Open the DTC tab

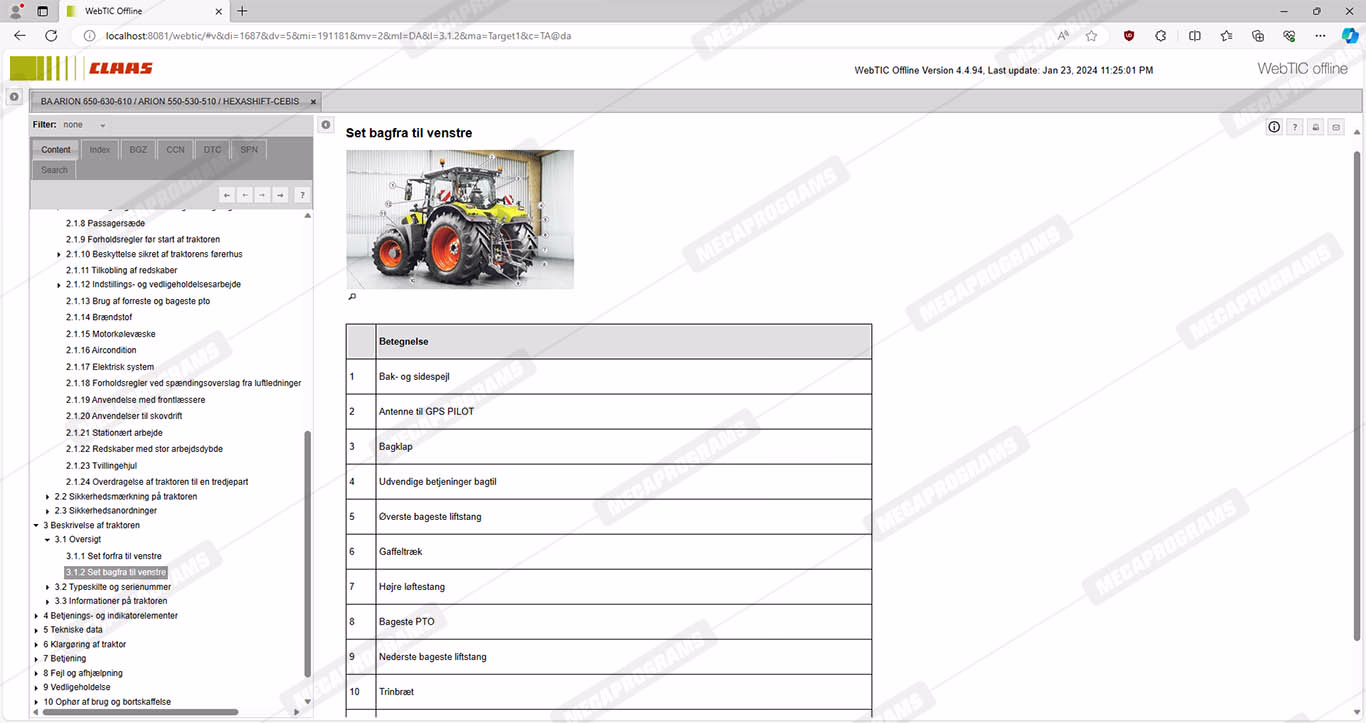212,150
